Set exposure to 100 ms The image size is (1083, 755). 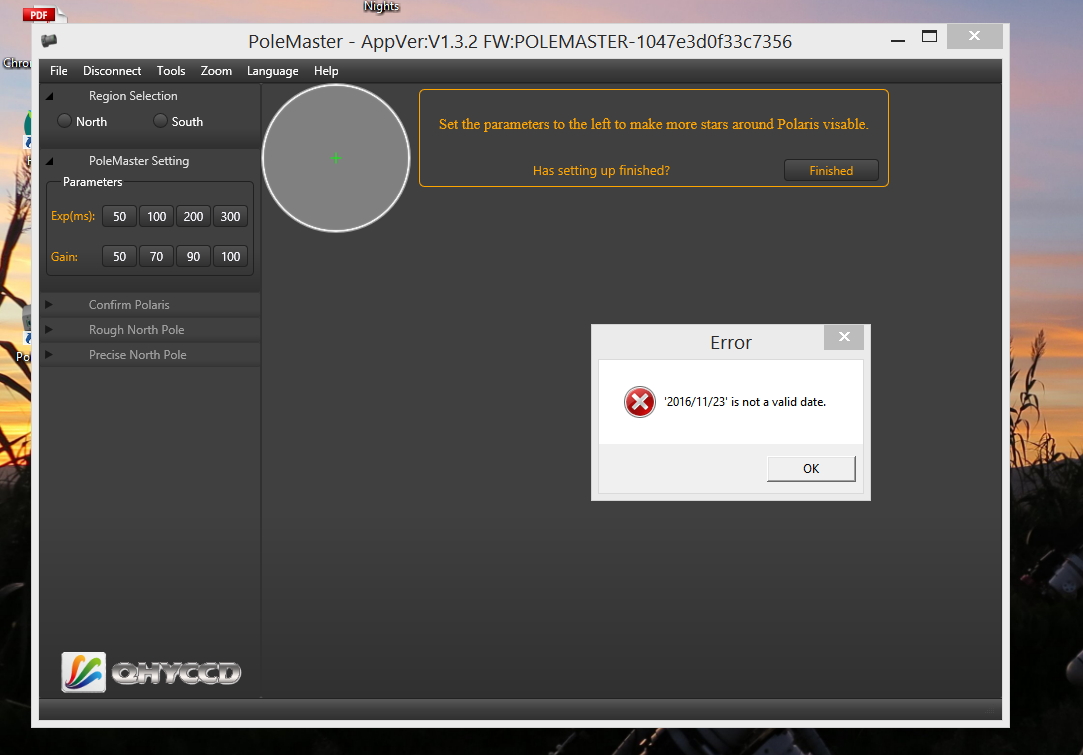pyautogui.click(x=157, y=216)
